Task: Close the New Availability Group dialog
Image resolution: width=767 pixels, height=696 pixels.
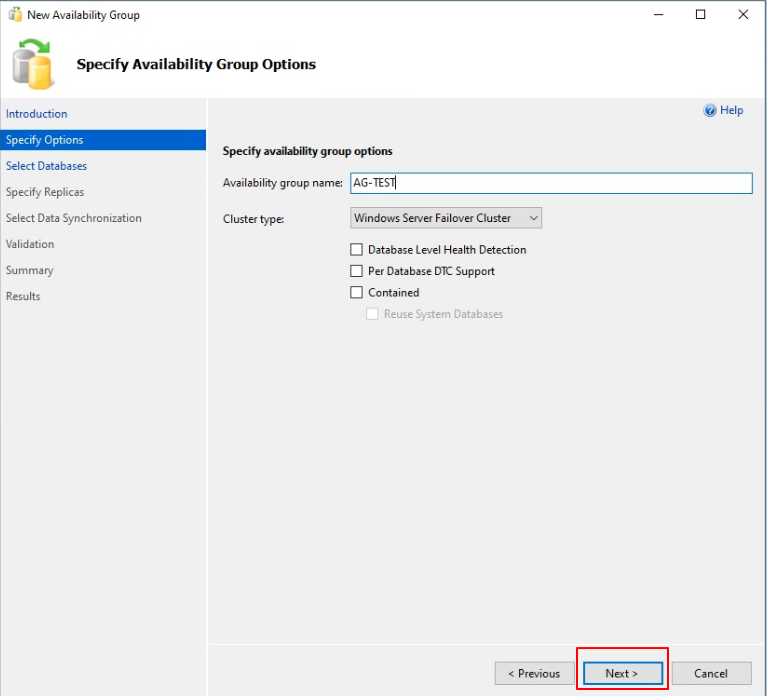Action: (x=743, y=15)
